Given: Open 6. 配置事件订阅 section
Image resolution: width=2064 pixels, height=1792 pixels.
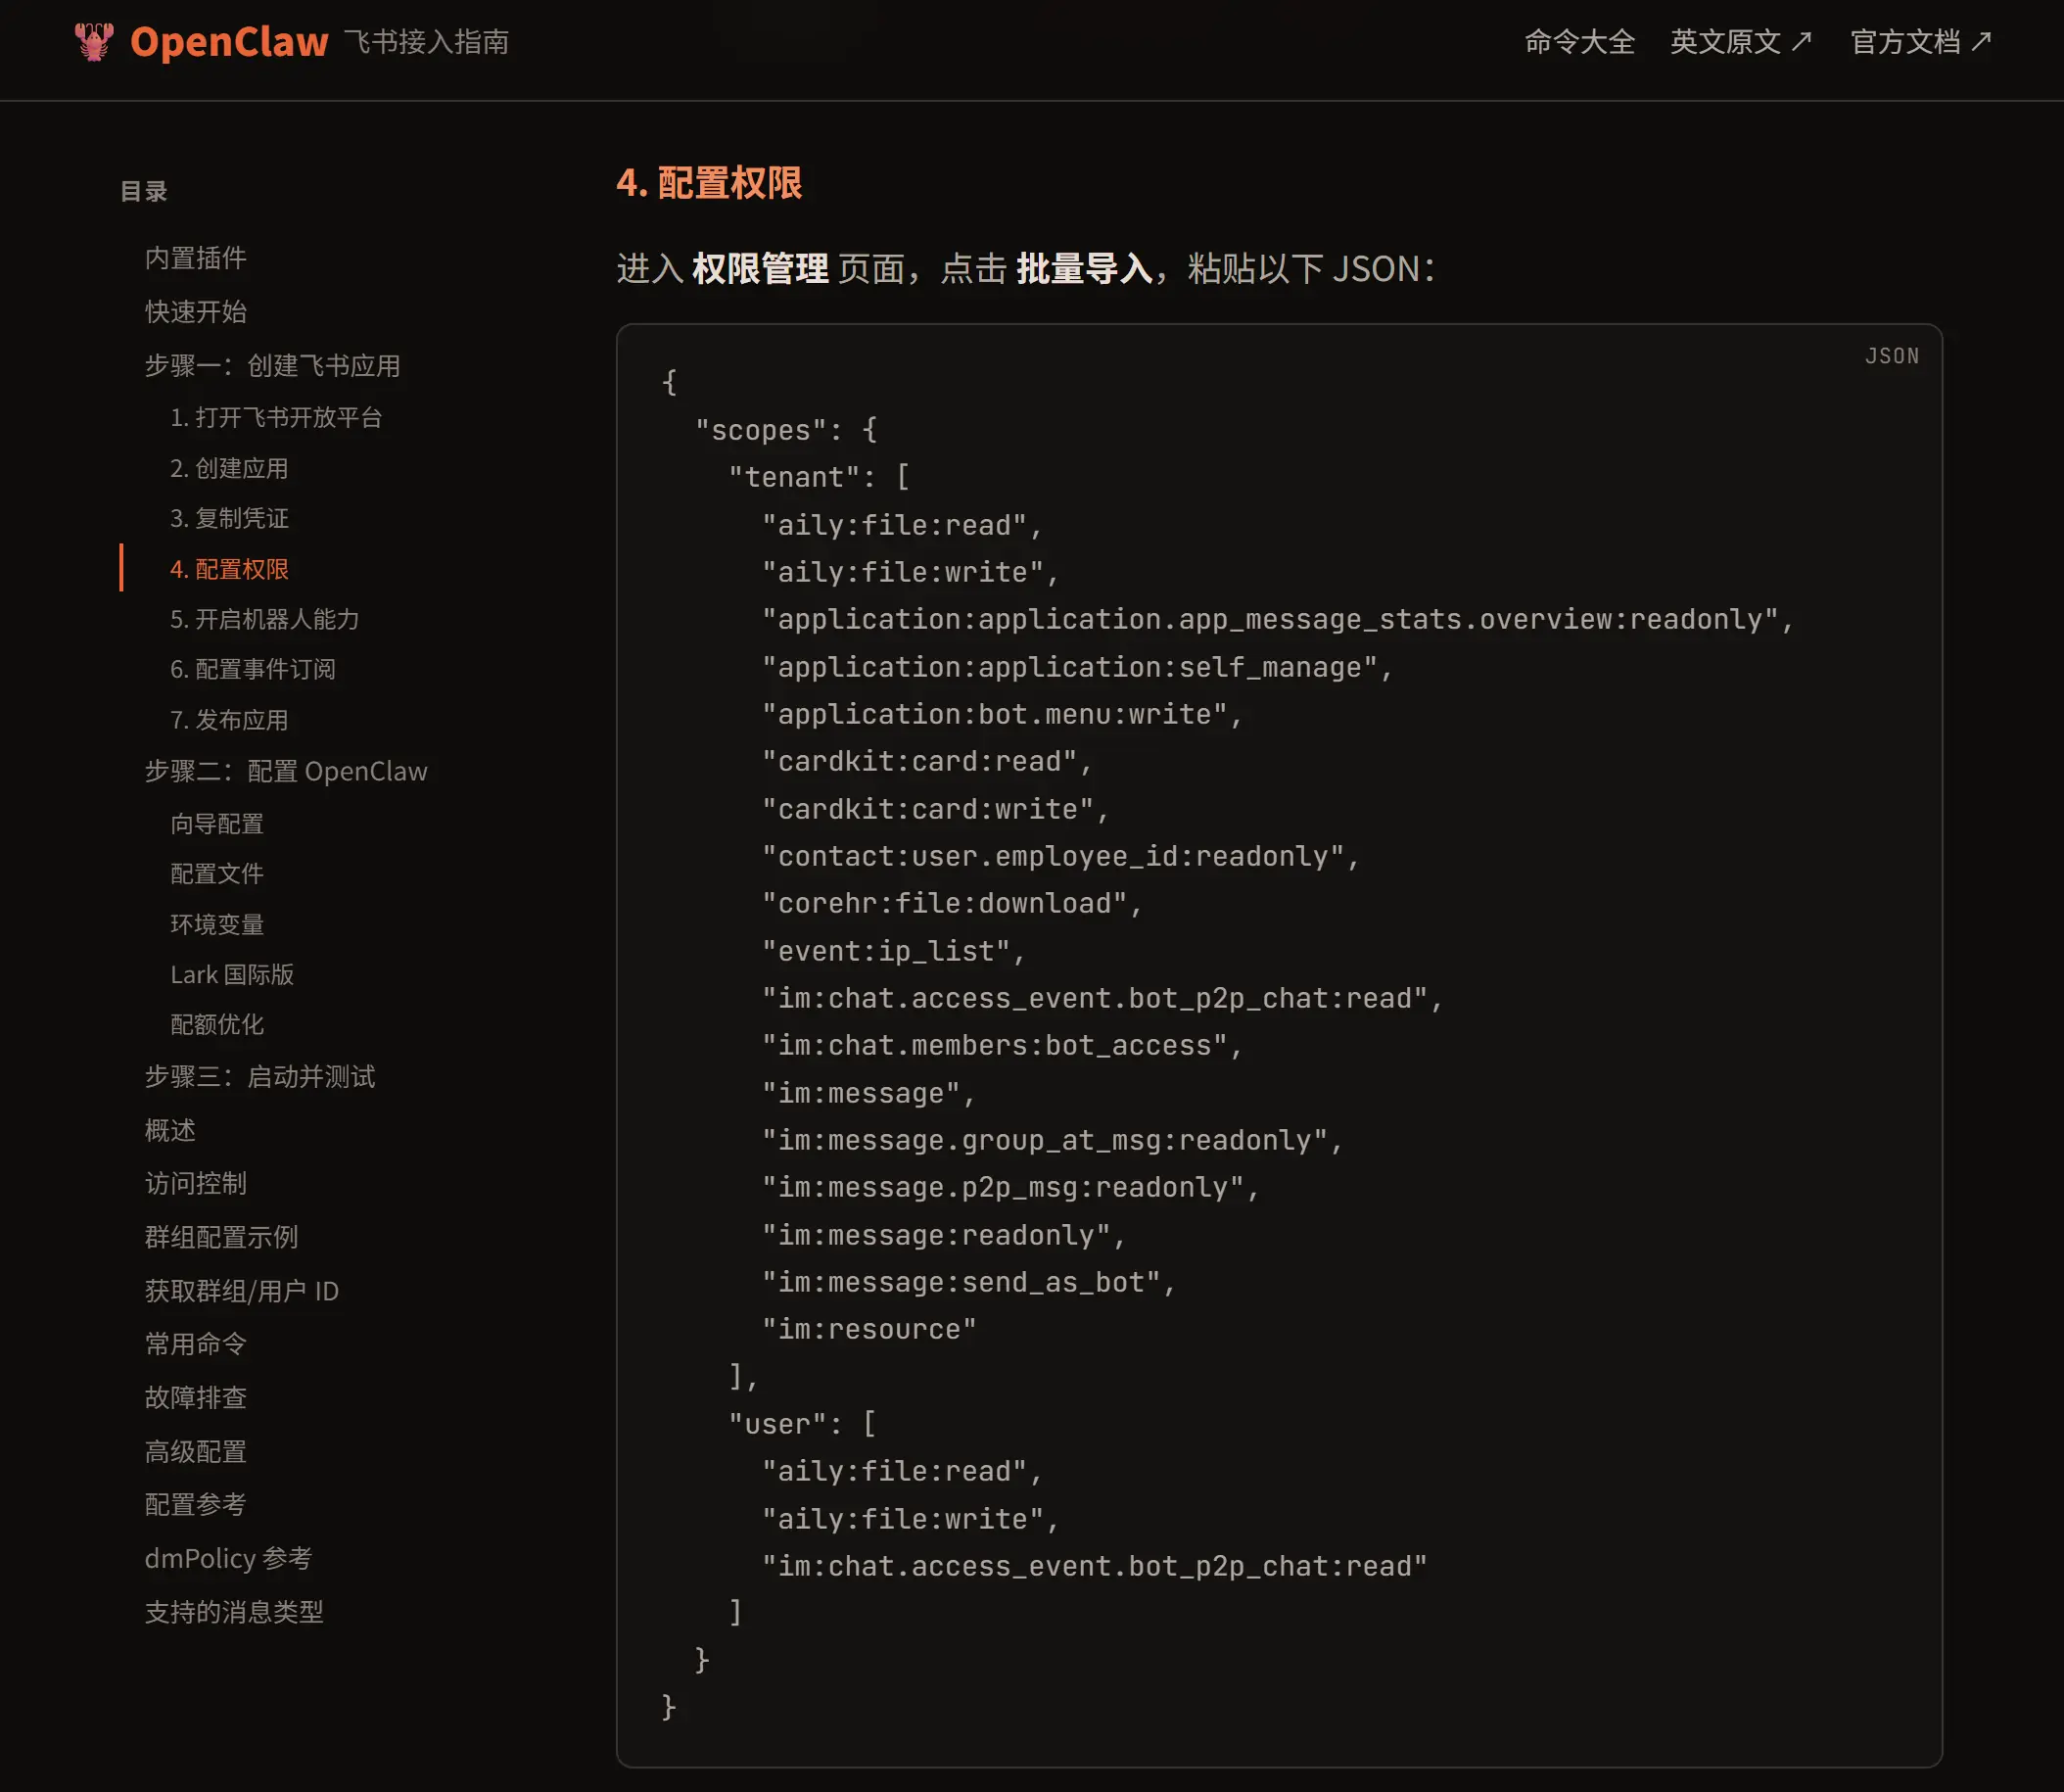Looking at the screenshot, I should click(x=252, y=669).
